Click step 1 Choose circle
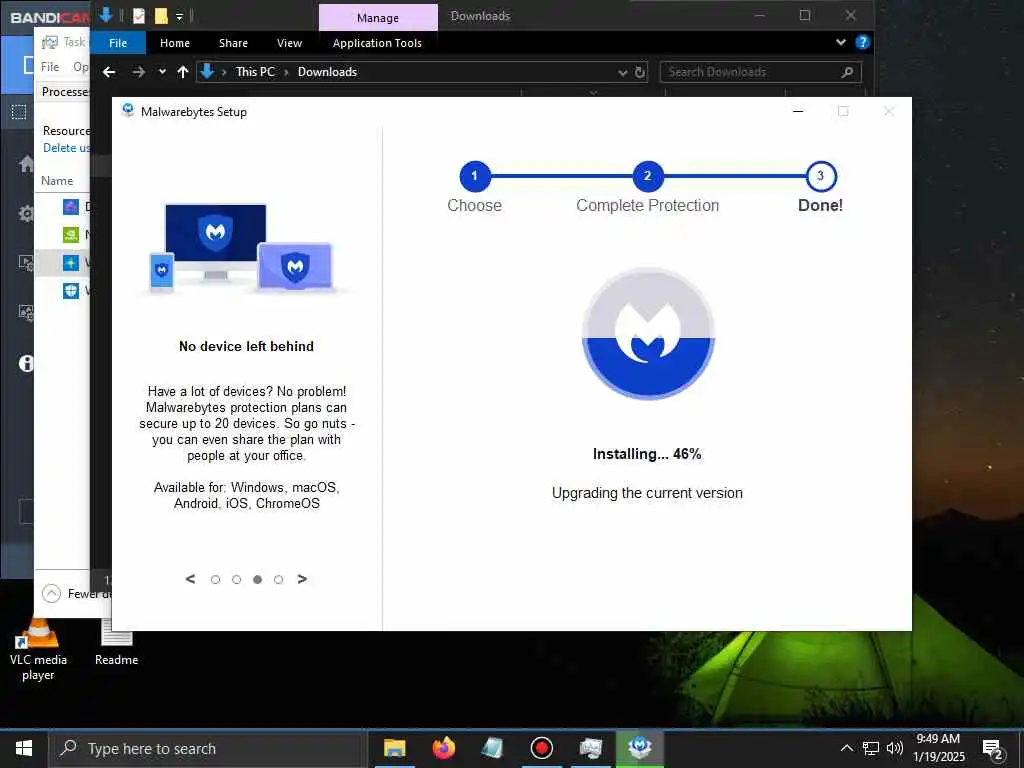This screenshot has width=1024, height=768. [475, 176]
